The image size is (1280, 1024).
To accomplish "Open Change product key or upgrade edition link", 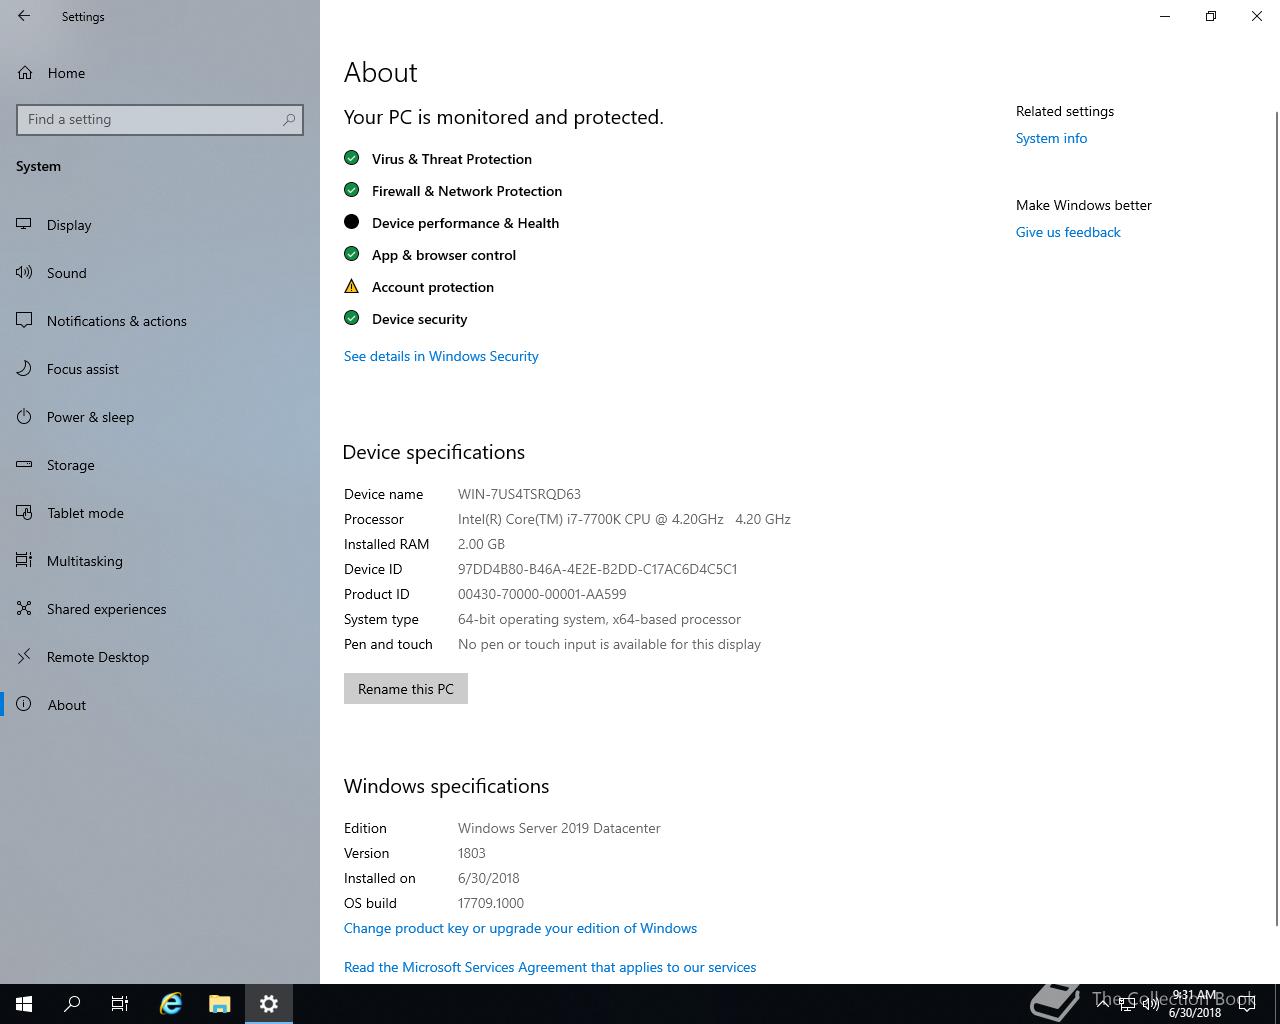I will pos(520,928).
